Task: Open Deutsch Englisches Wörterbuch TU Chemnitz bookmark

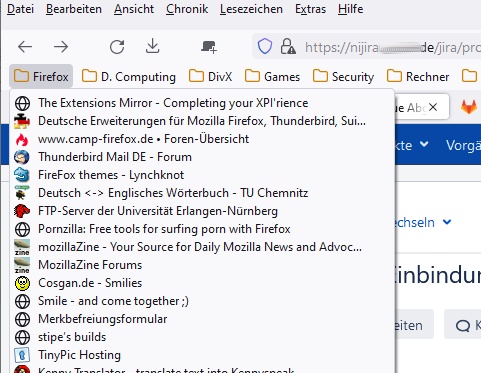Action: [202, 193]
